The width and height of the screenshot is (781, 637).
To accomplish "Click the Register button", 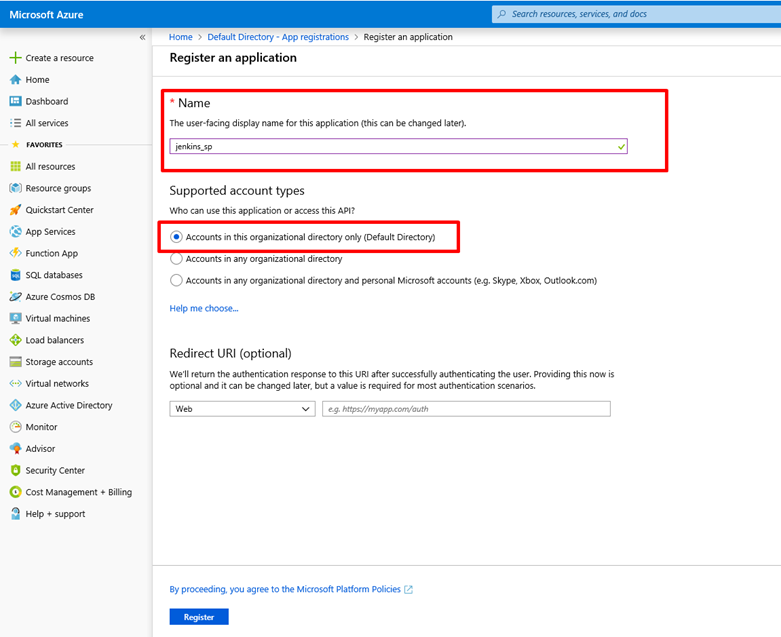I will [199, 617].
